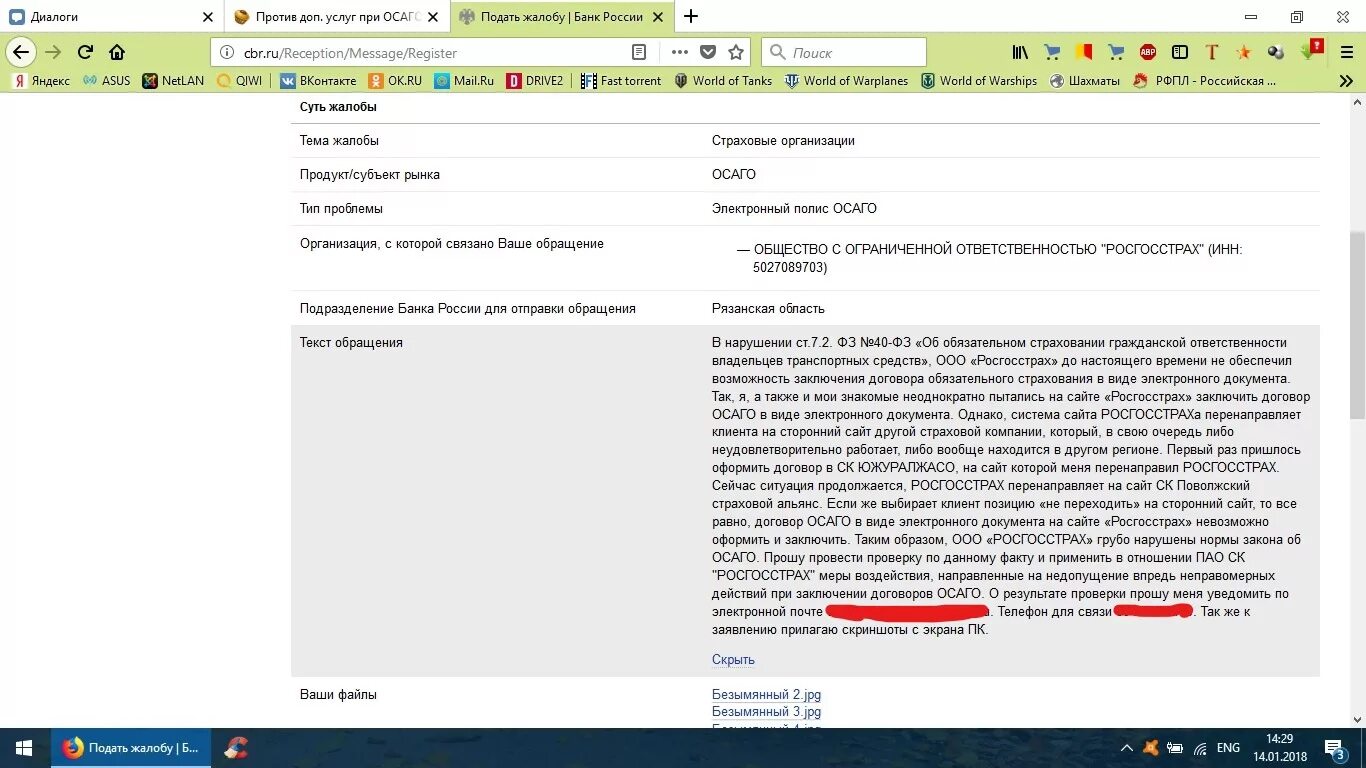
Task: Open page actions three-dot menu
Action: pyautogui.click(x=680, y=53)
